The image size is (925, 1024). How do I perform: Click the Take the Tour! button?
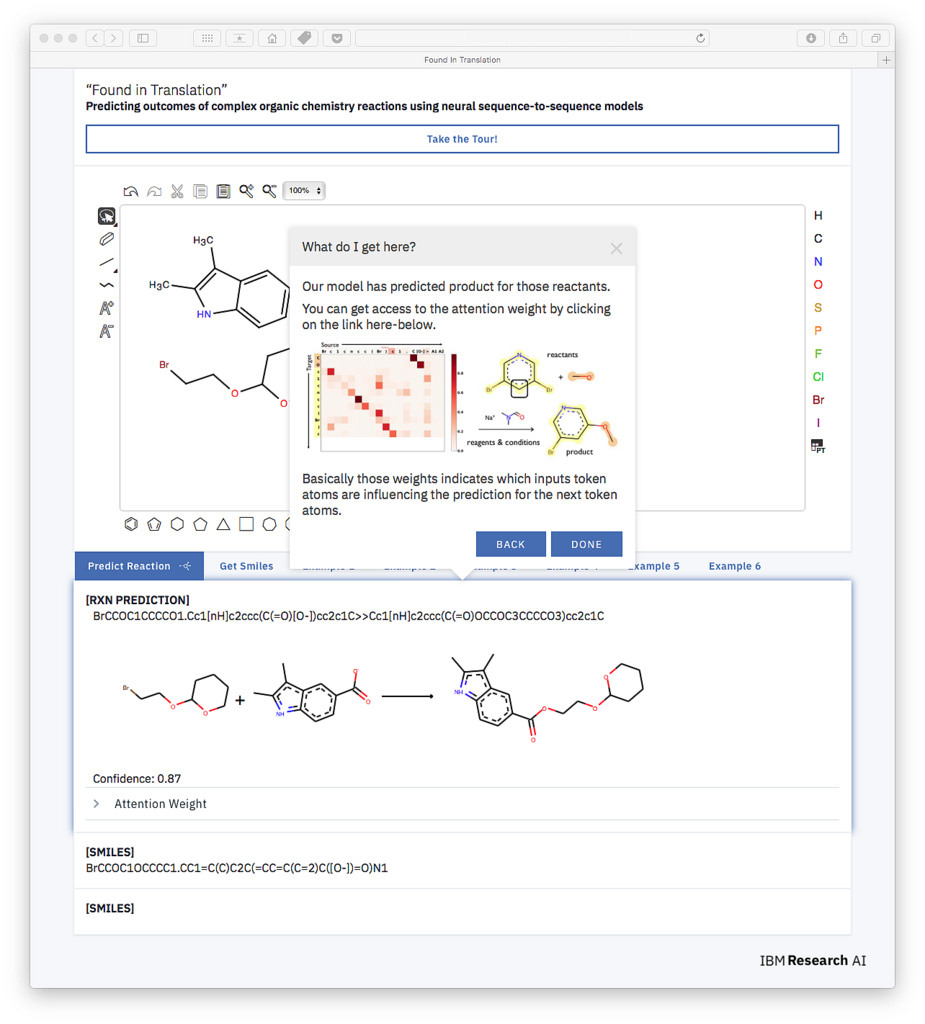(462, 139)
